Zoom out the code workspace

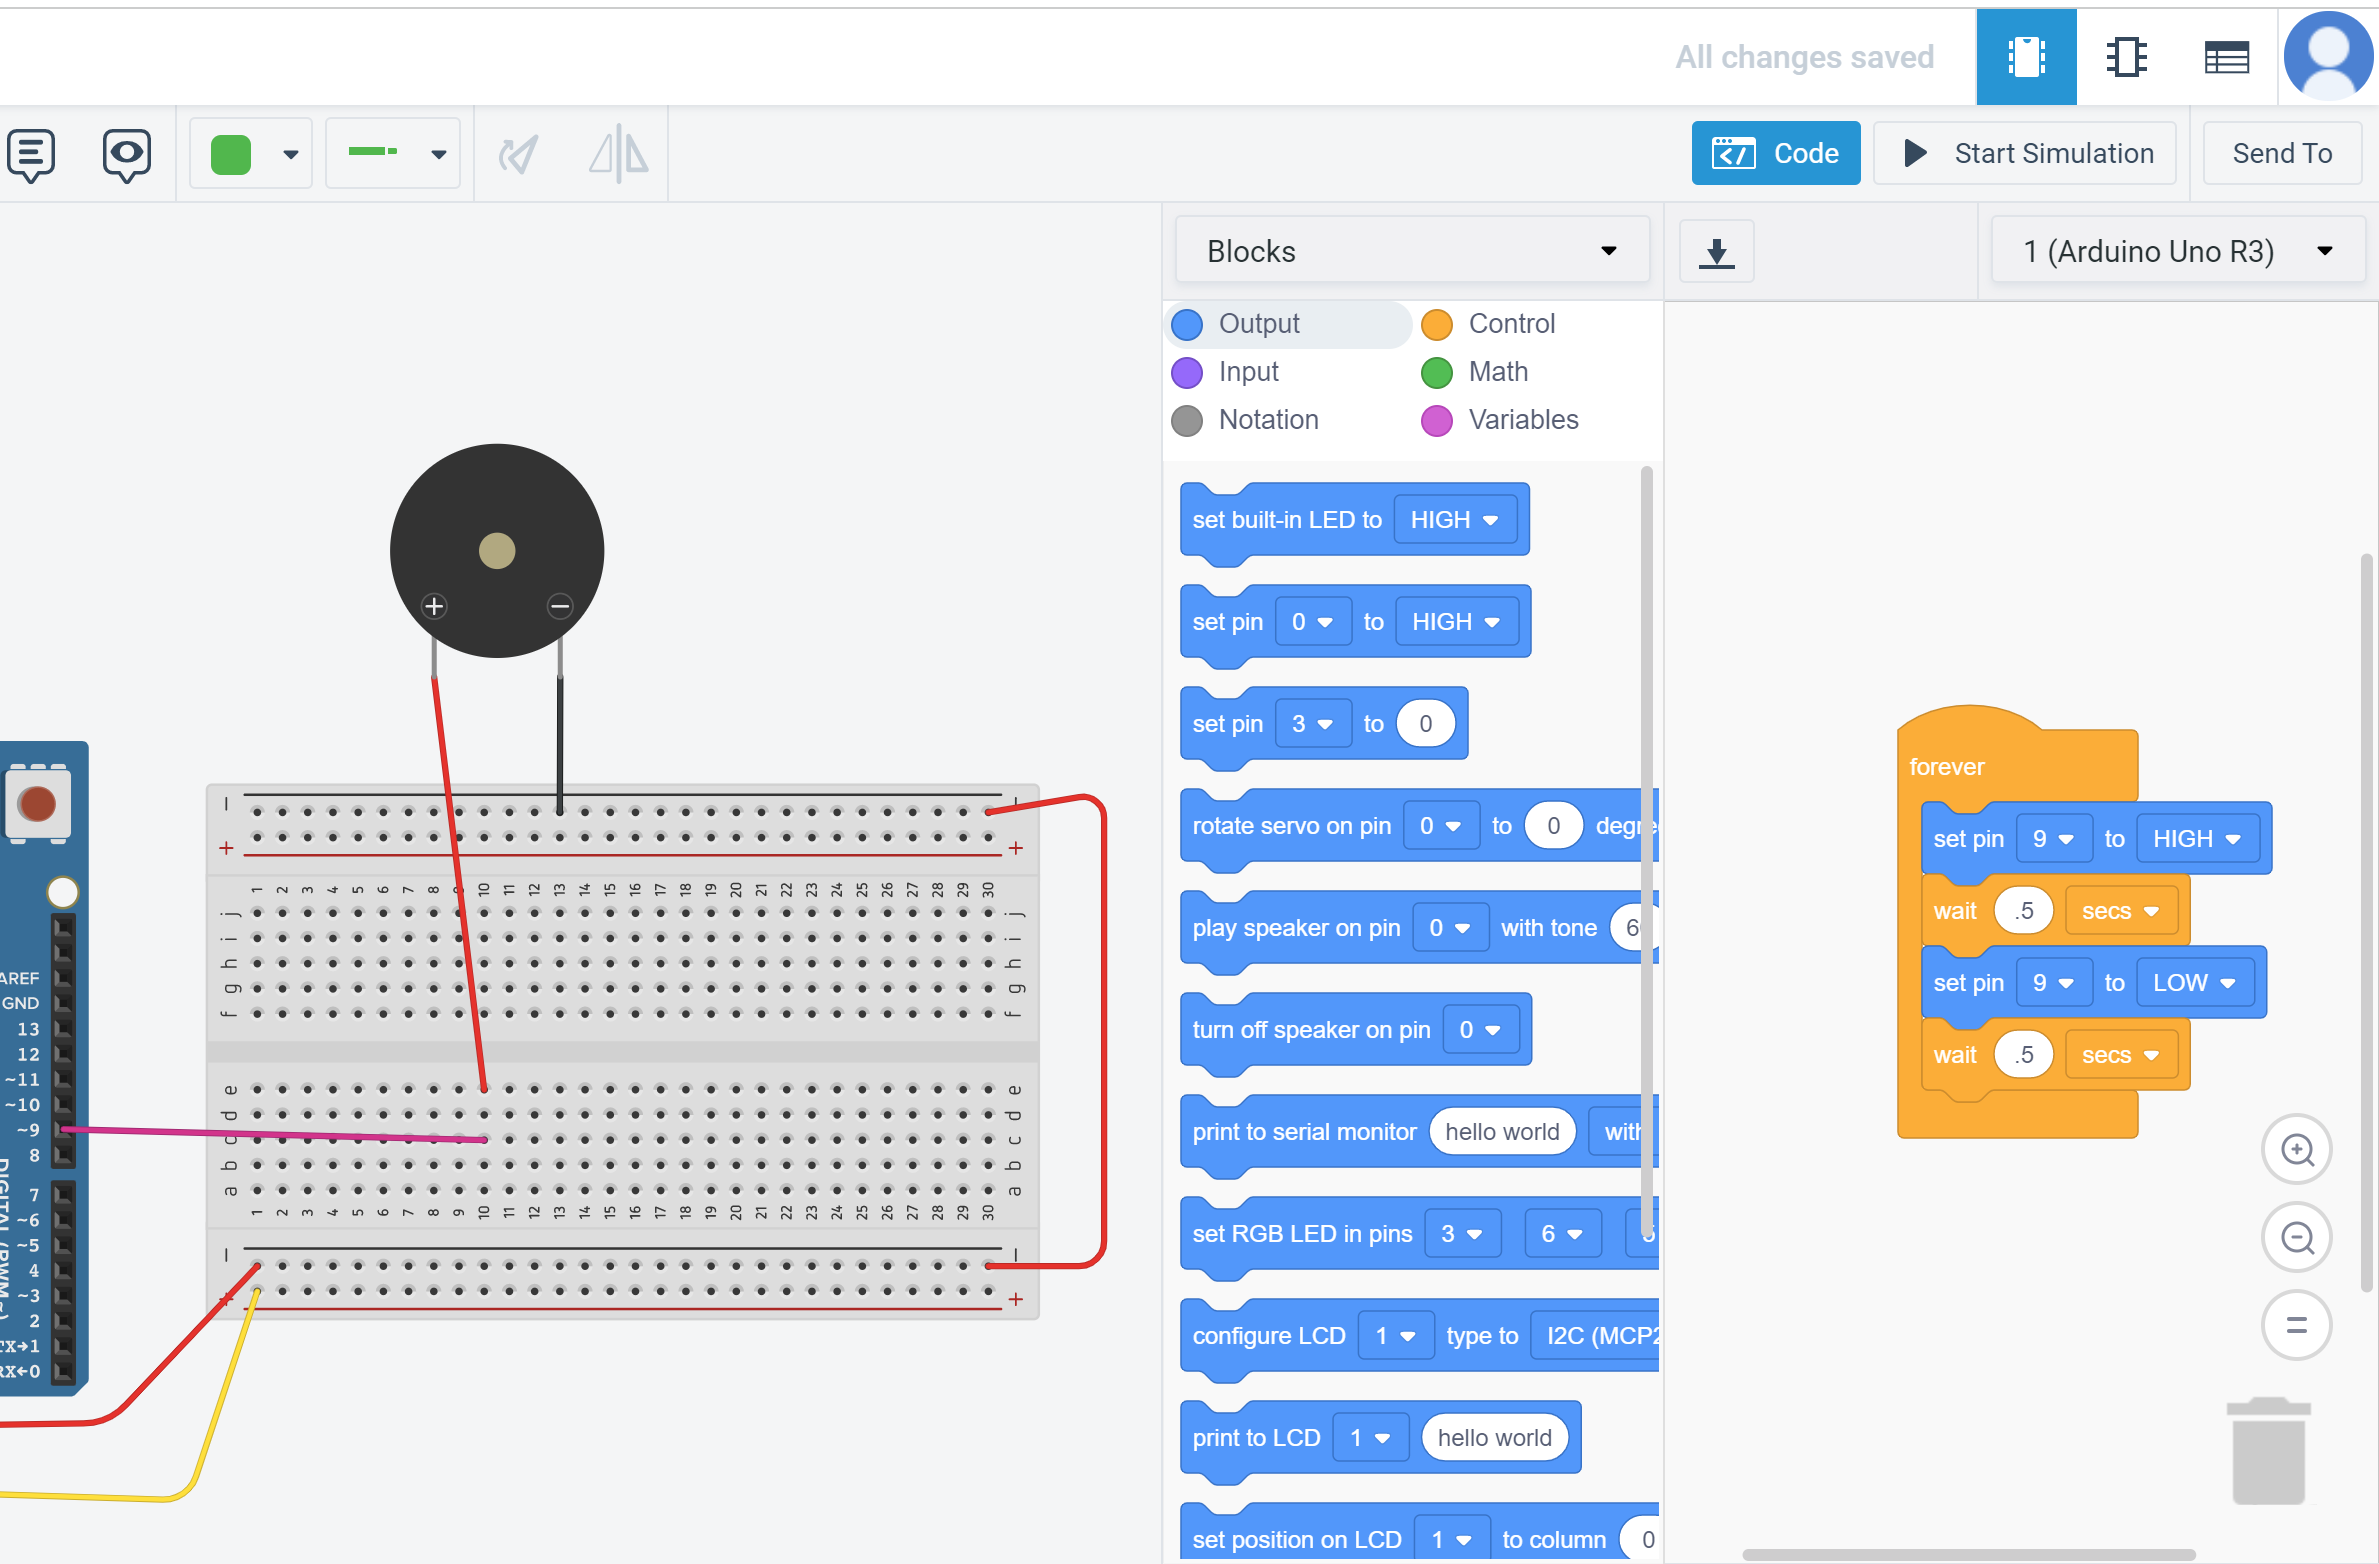pyautogui.click(x=2297, y=1238)
